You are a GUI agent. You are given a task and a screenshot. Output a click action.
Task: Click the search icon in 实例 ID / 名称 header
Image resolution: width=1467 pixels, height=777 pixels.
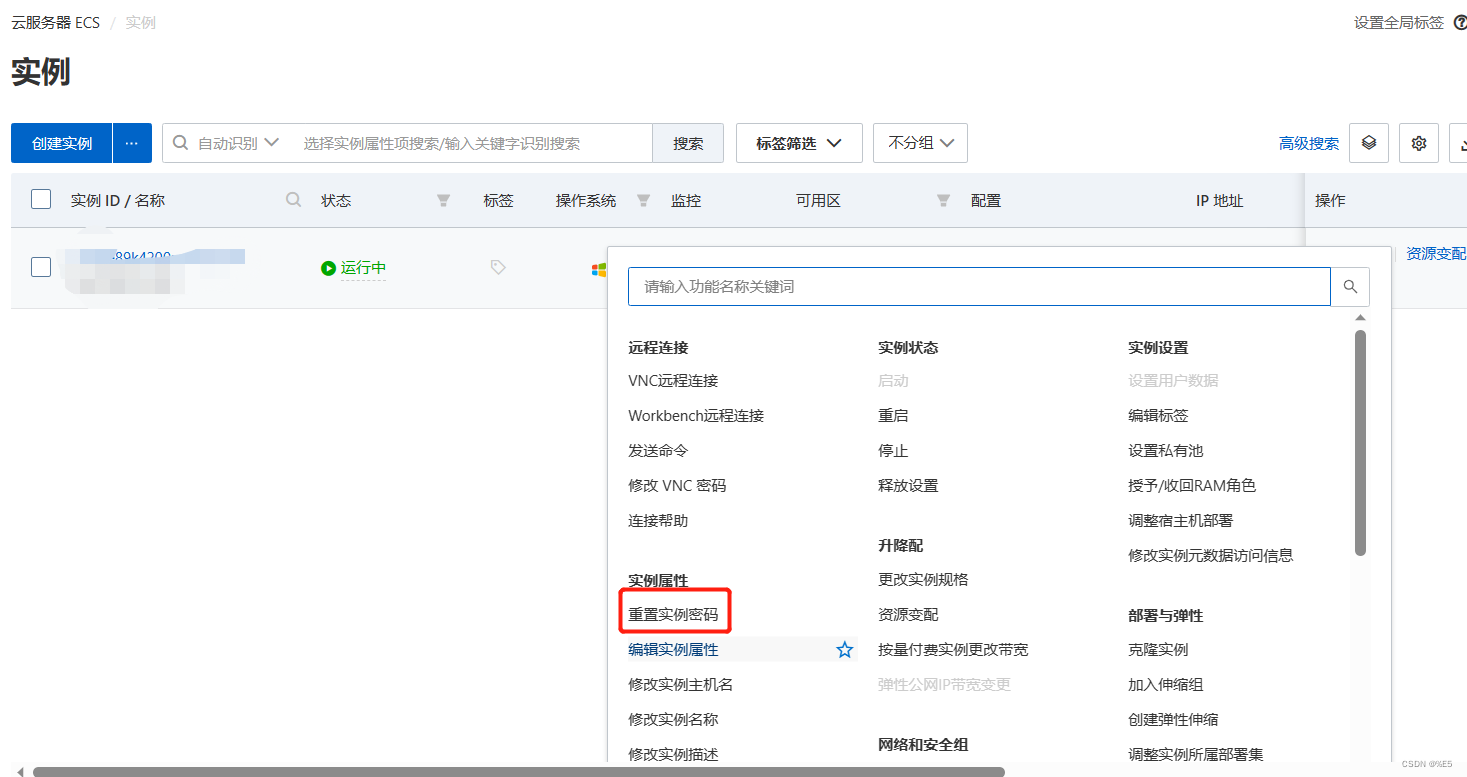tap(293, 200)
